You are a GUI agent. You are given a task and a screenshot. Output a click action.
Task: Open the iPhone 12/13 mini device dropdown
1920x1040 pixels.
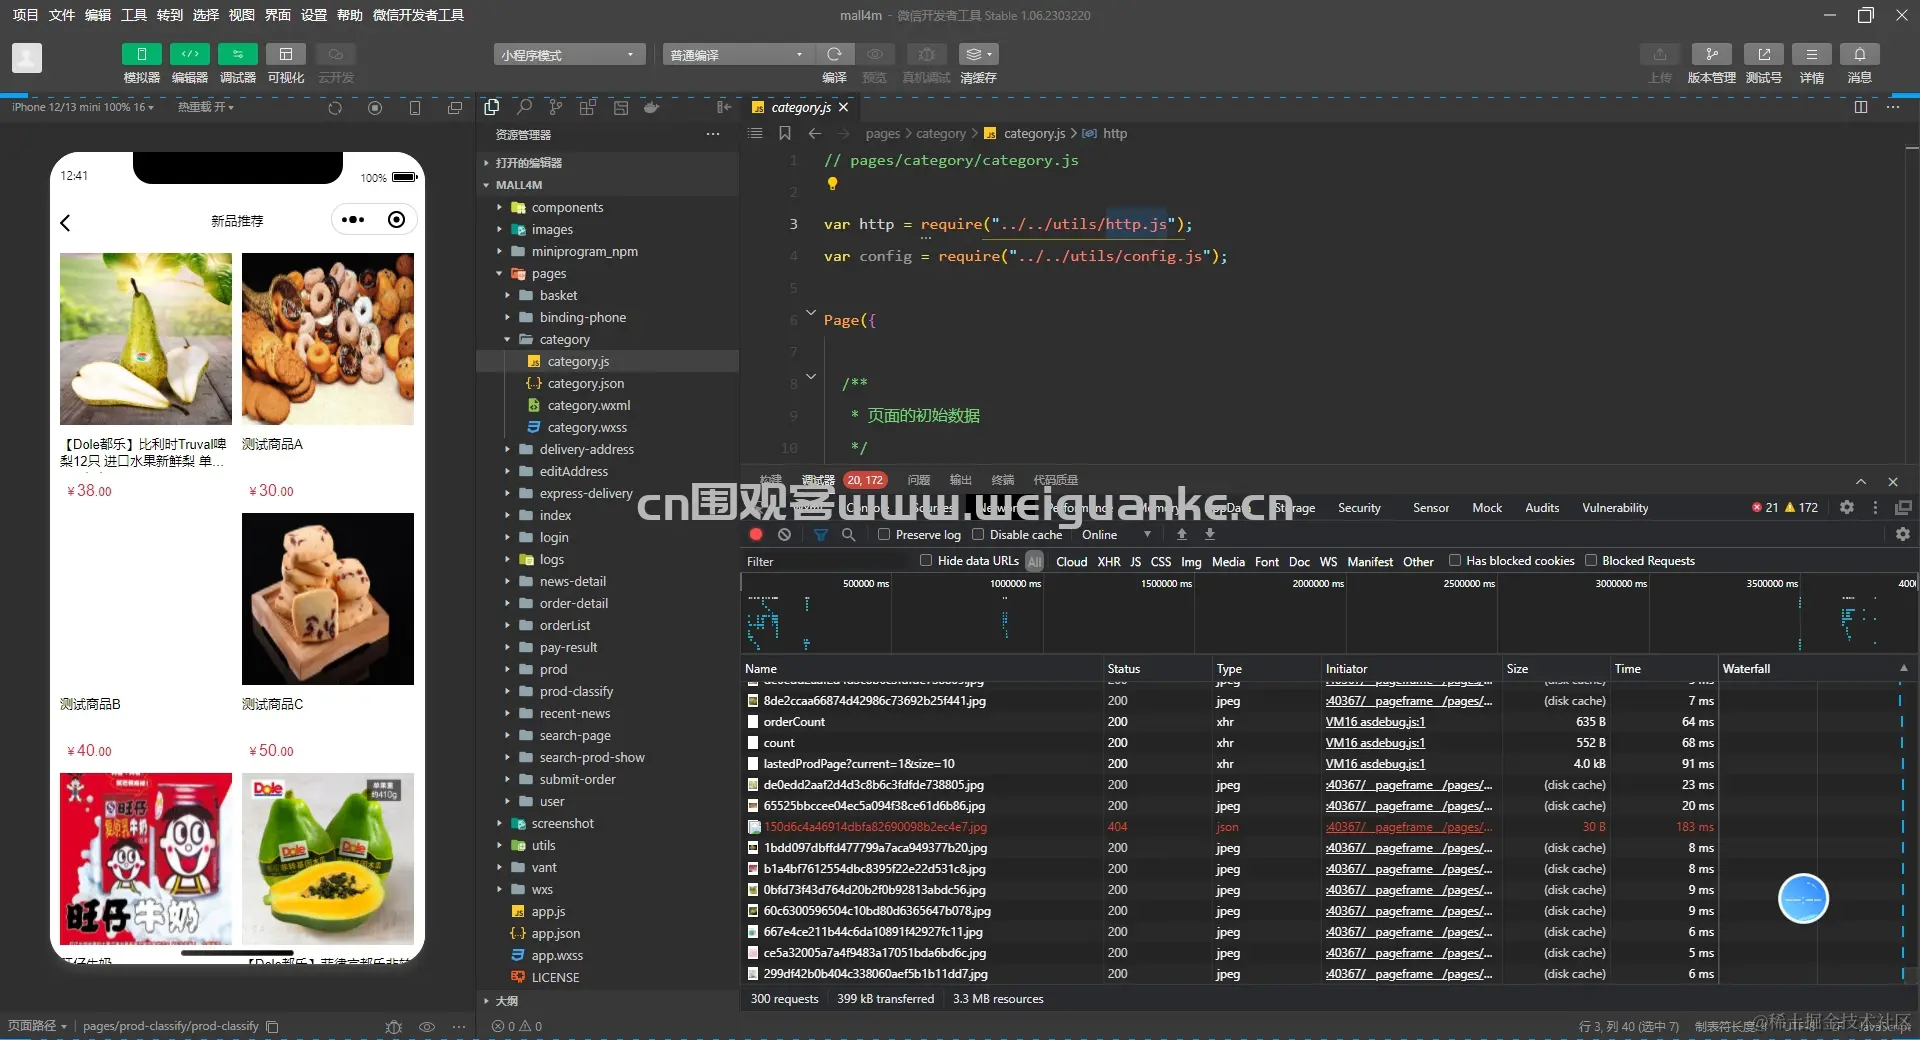pyautogui.click(x=83, y=107)
